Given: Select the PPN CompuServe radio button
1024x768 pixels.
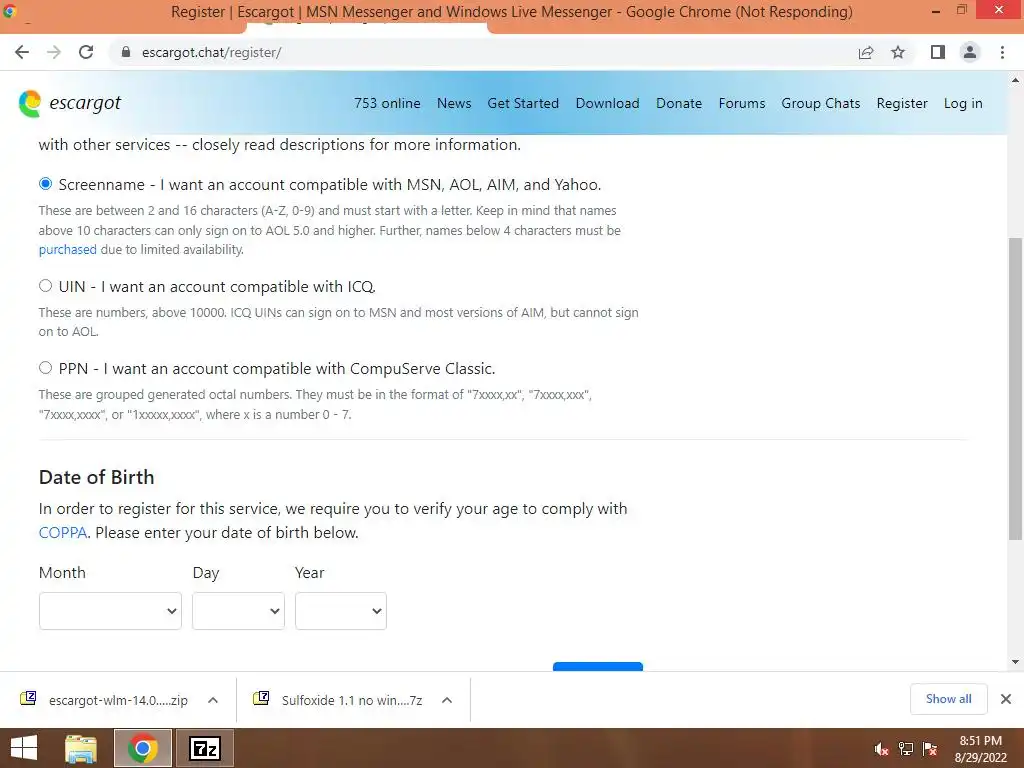Looking at the screenshot, I should coord(45,368).
